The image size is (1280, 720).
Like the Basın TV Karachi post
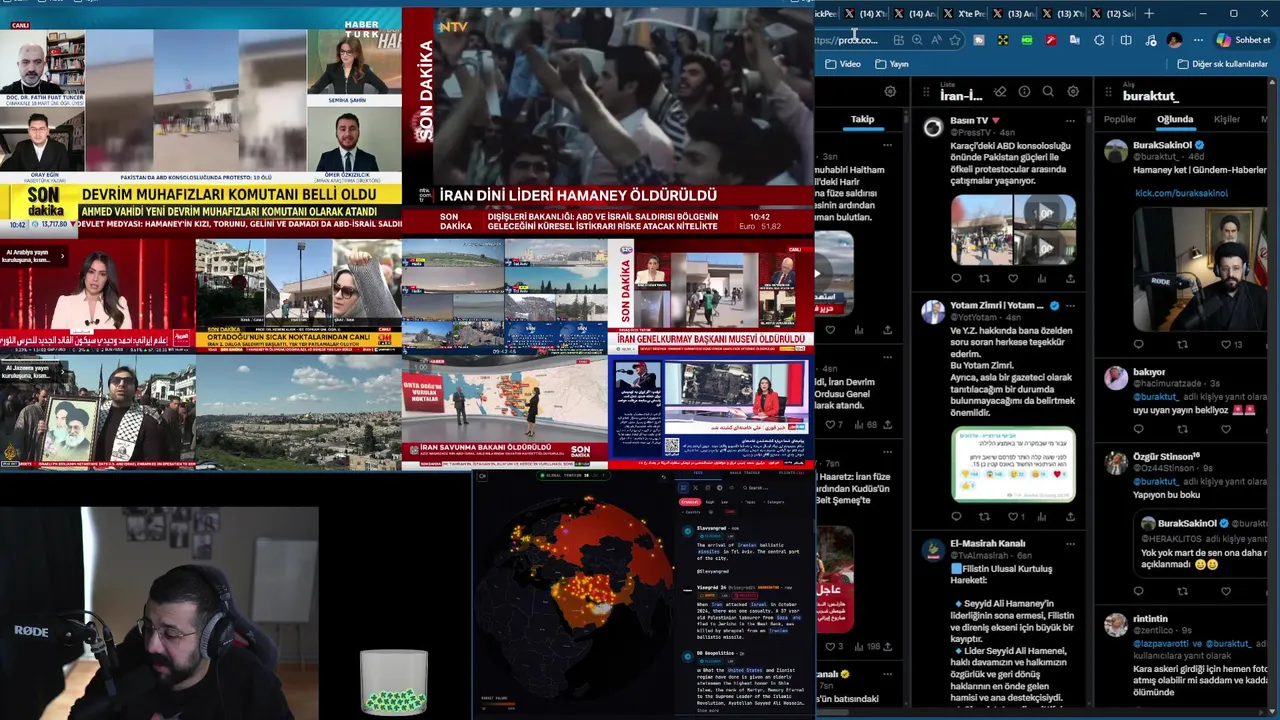click(1012, 279)
